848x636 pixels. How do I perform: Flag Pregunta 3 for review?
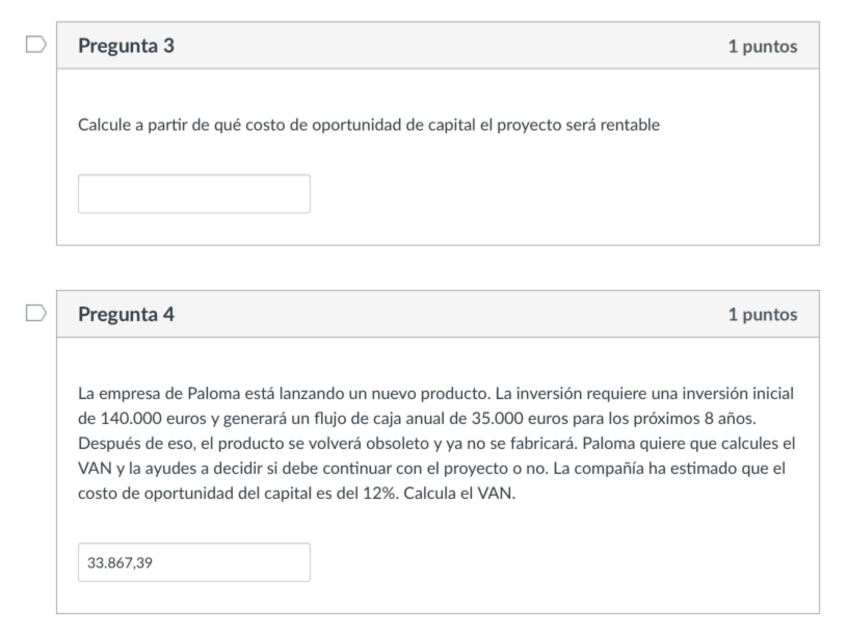tap(34, 46)
